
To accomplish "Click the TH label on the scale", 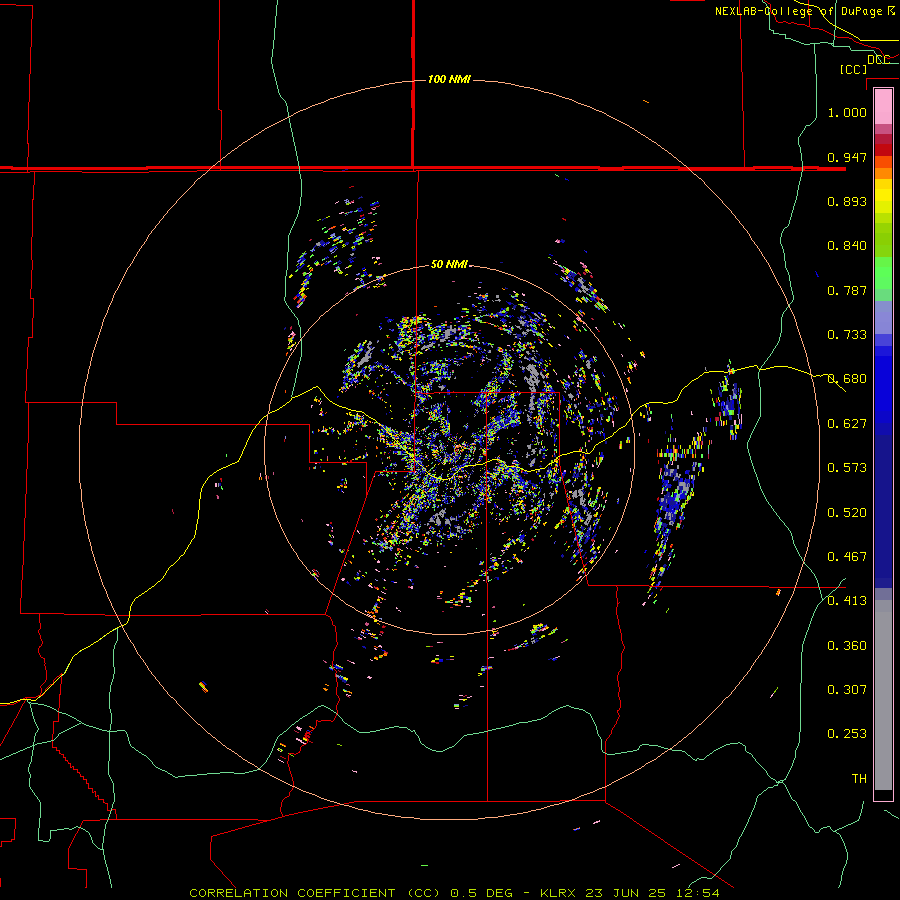I will 859,779.
